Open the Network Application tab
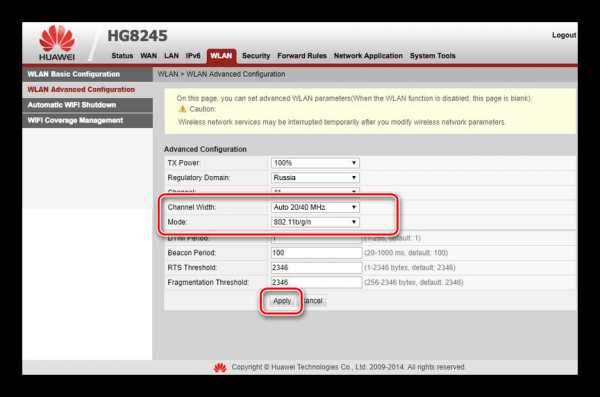This screenshot has height=397, width=600. point(368,56)
